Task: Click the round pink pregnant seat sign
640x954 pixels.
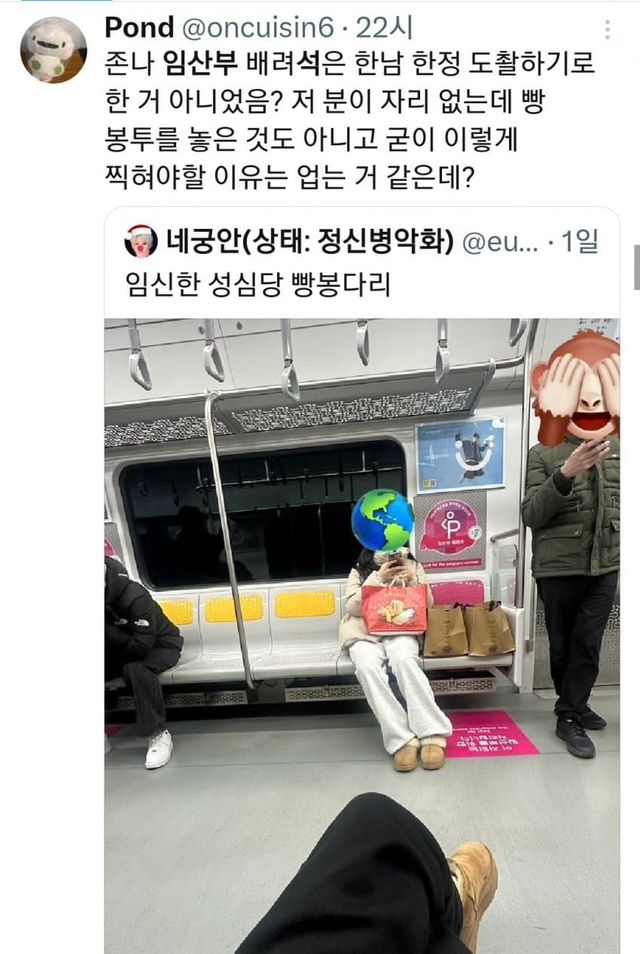Action: (450, 527)
